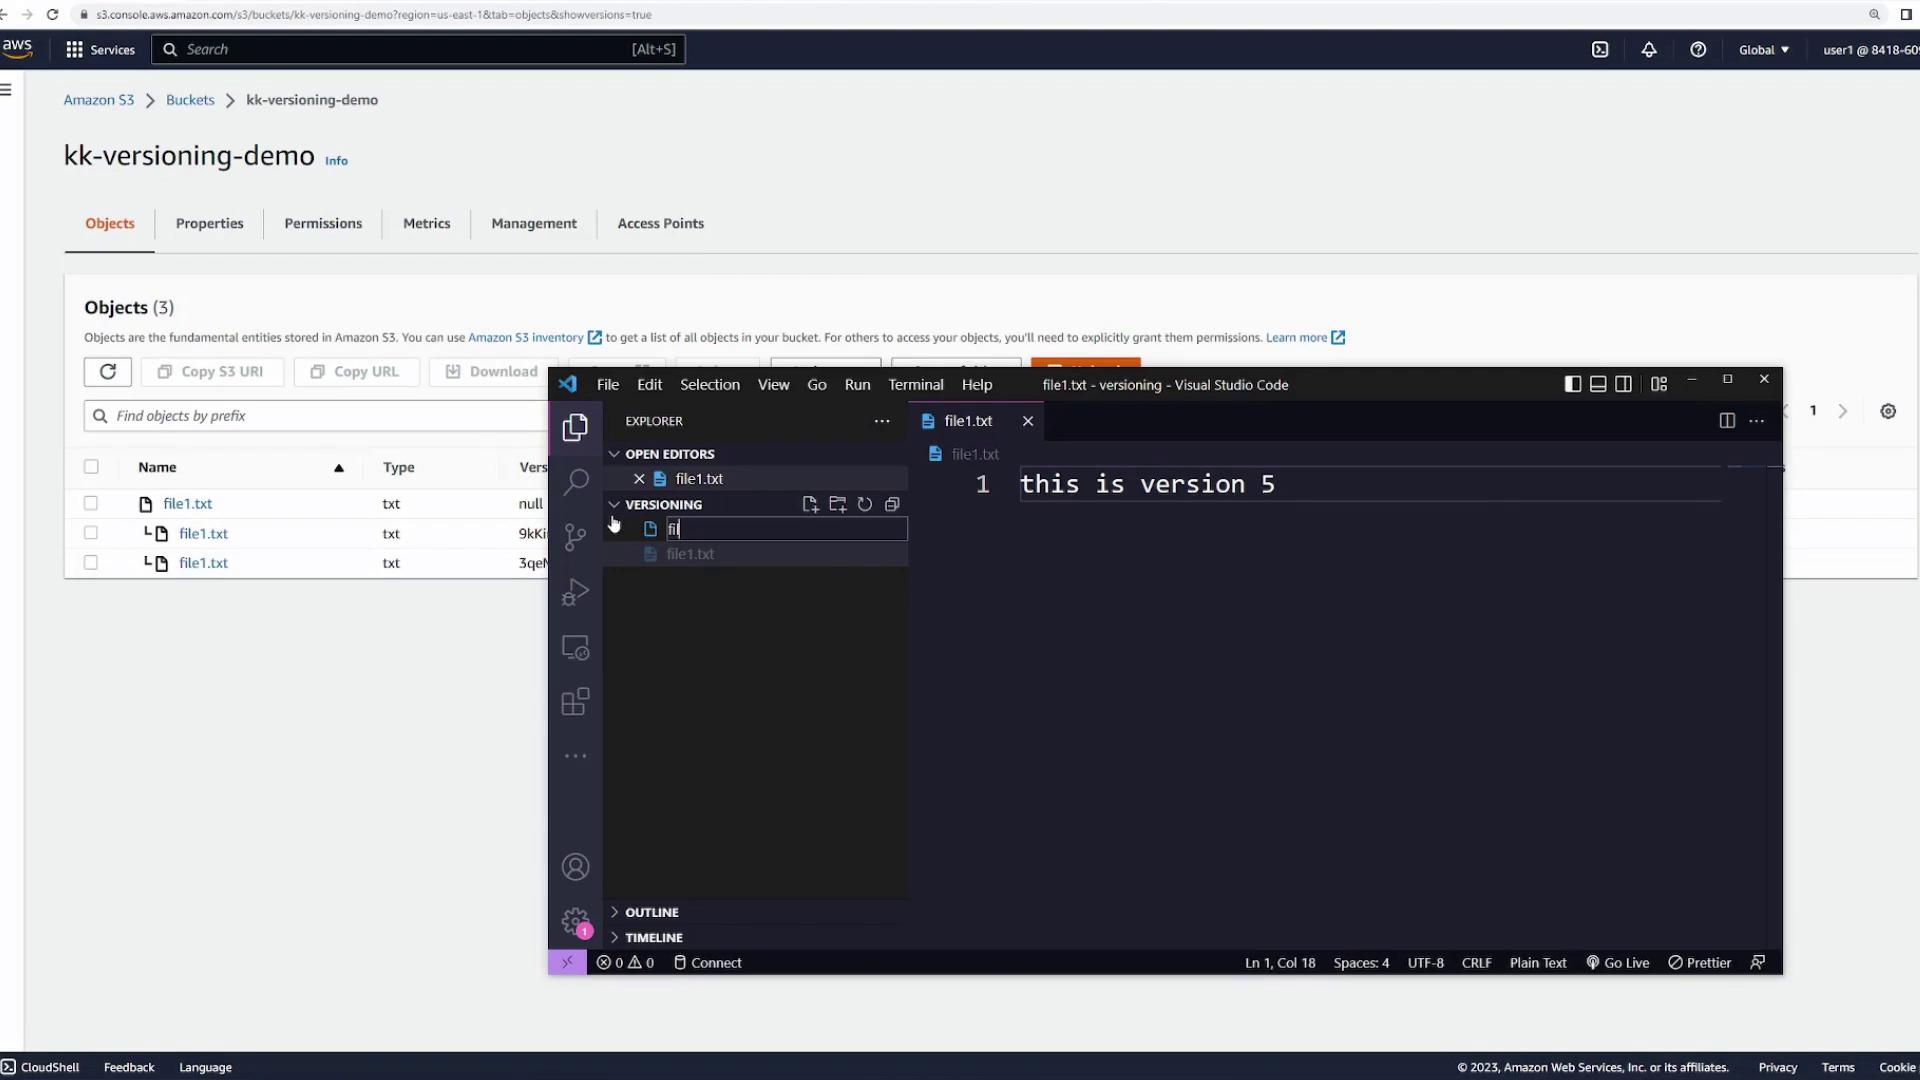Open the Source Control view in VS Code
This screenshot has width=1920, height=1080.
(x=575, y=537)
